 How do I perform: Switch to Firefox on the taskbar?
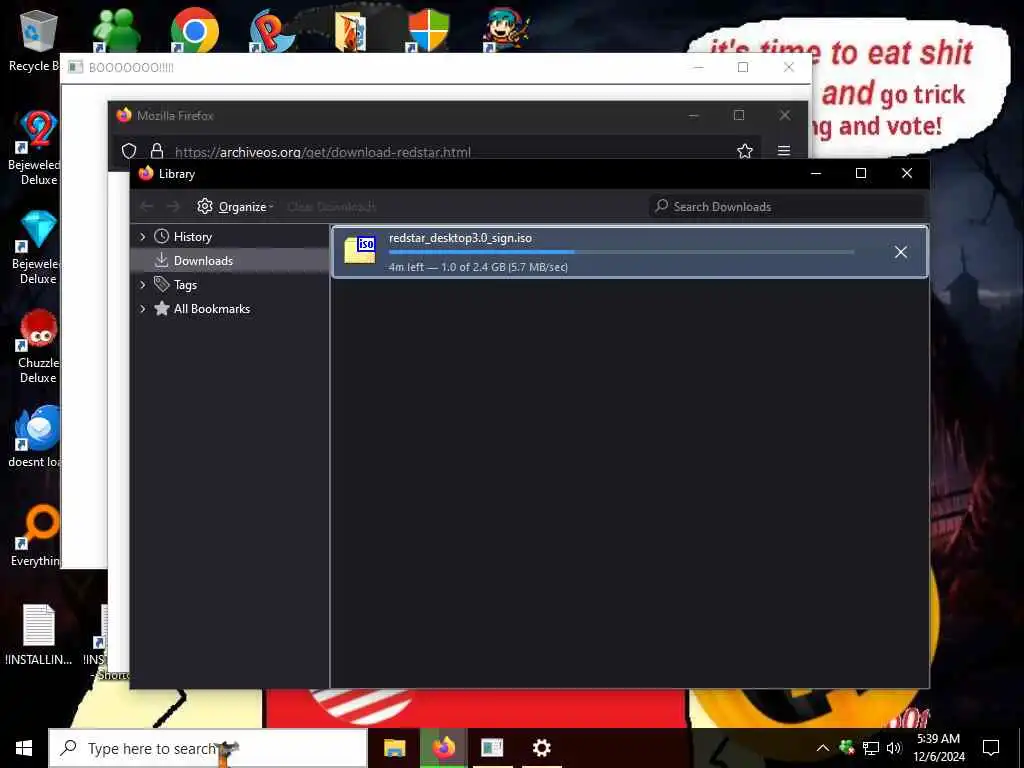click(443, 748)
